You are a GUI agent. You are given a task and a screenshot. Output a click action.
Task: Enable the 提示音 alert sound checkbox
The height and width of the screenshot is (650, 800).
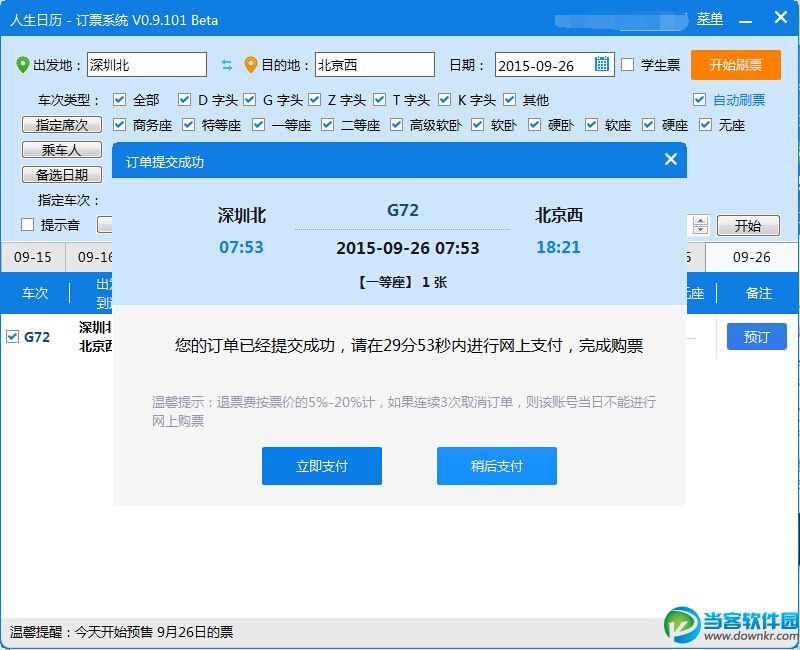click(x=28, y=224)
